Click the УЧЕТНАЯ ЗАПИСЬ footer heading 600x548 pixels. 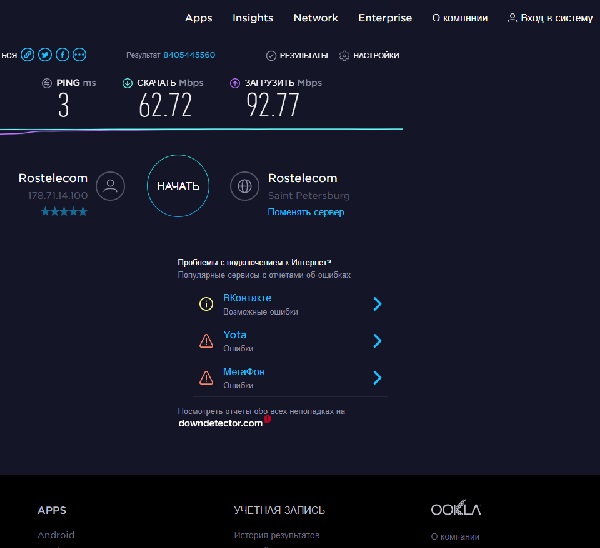(279, 510)
